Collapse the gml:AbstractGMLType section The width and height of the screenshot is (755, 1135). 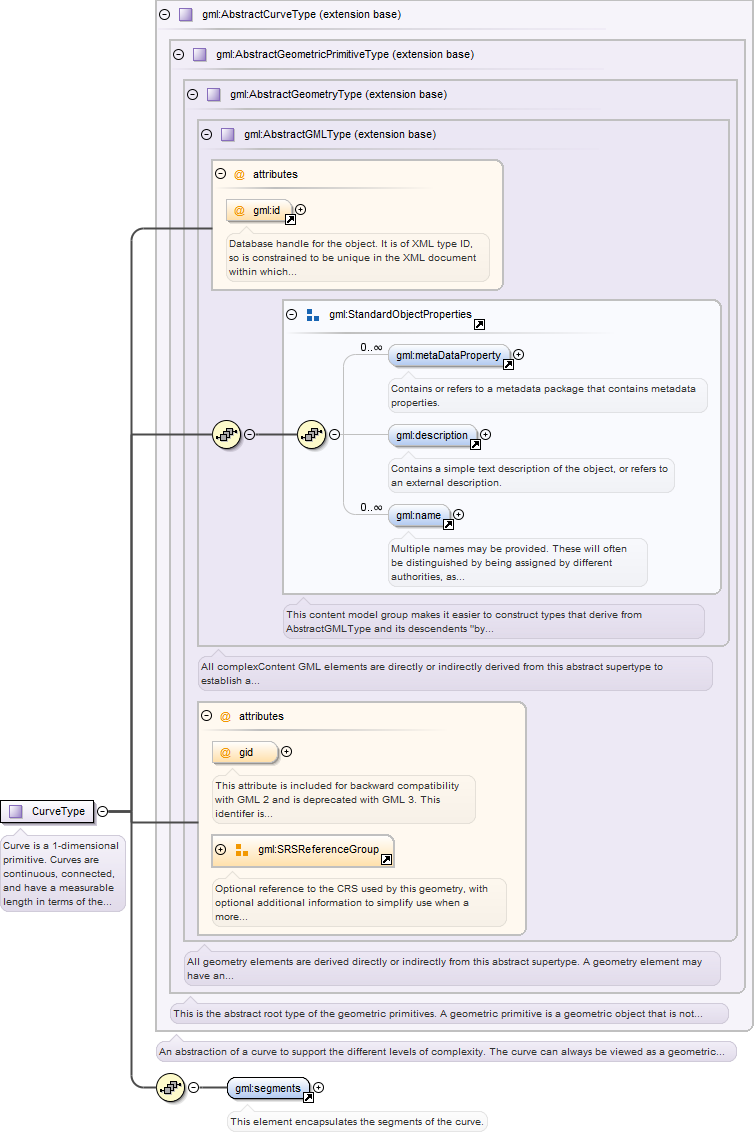206,135
